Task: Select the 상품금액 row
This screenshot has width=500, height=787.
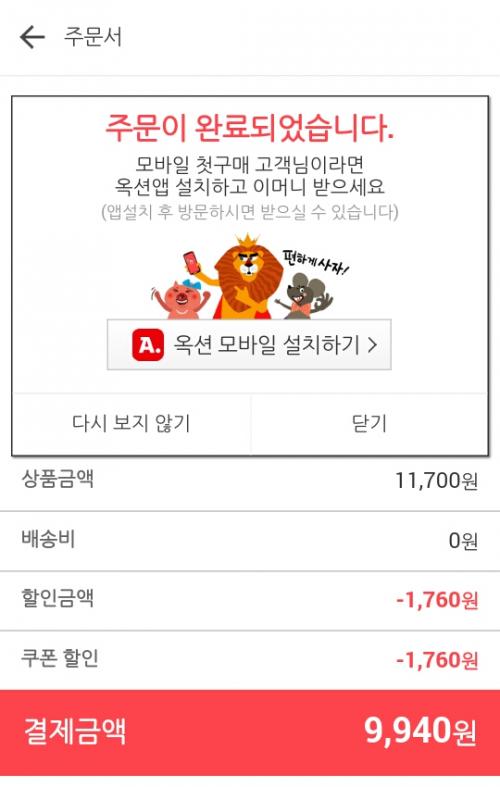Action: click(250, 480)
